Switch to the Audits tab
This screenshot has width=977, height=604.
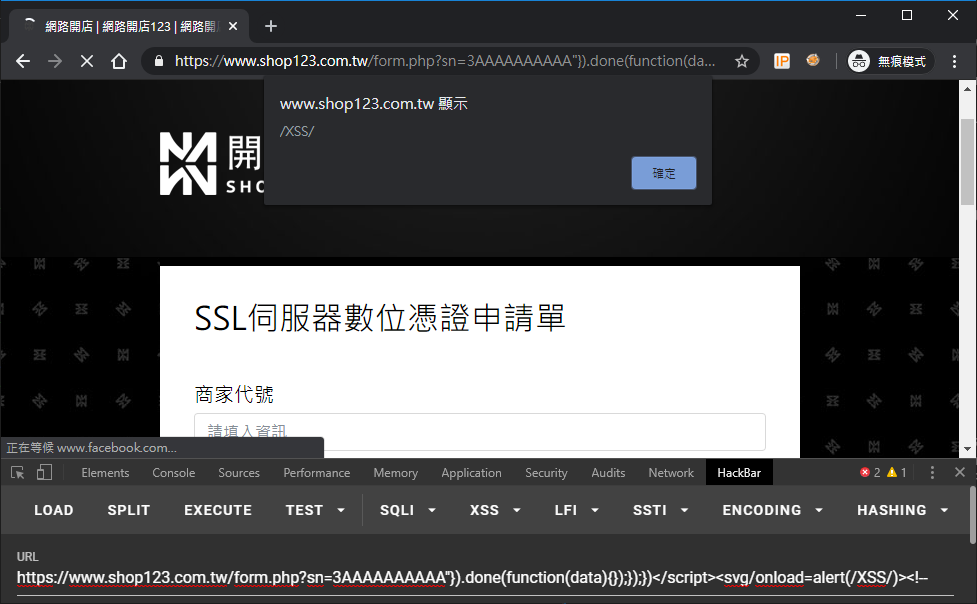coord(608,472)
